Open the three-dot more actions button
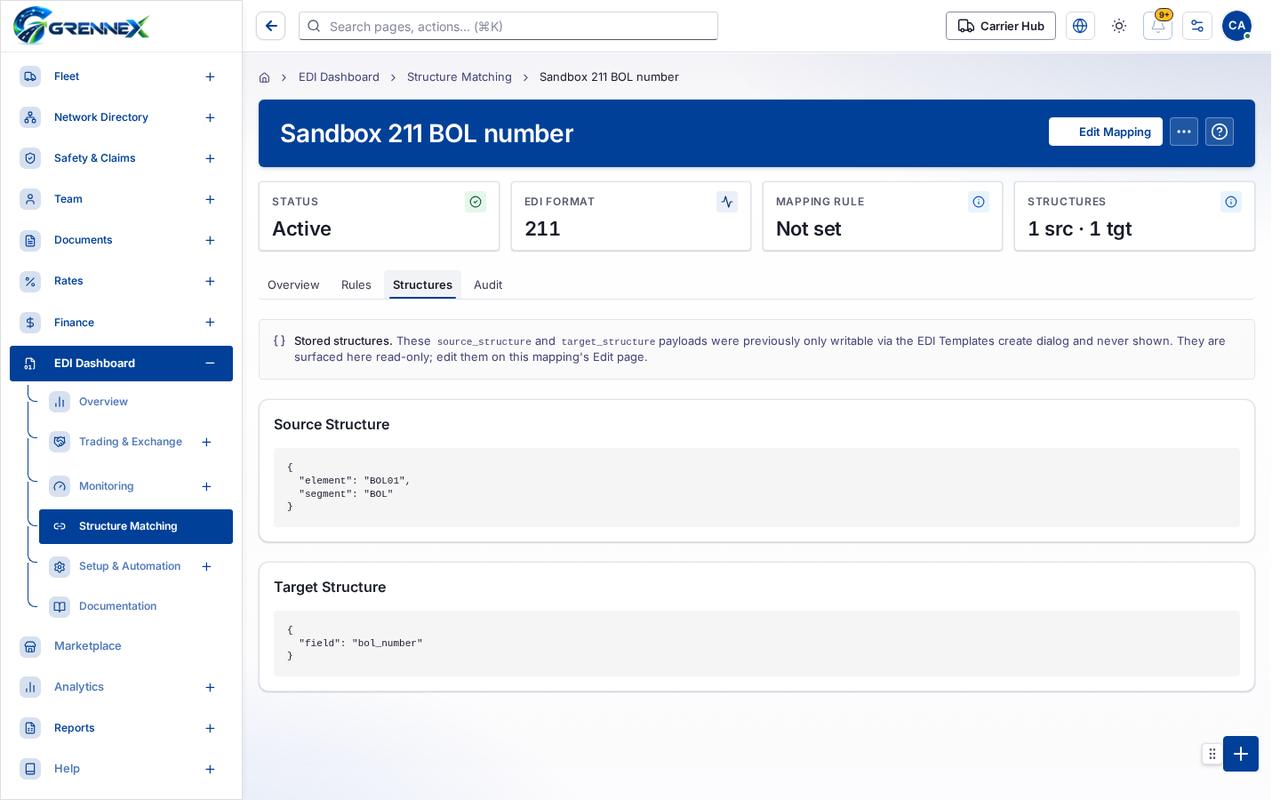This screenshot has width=1280, height=800. [x=1184, y=132]
